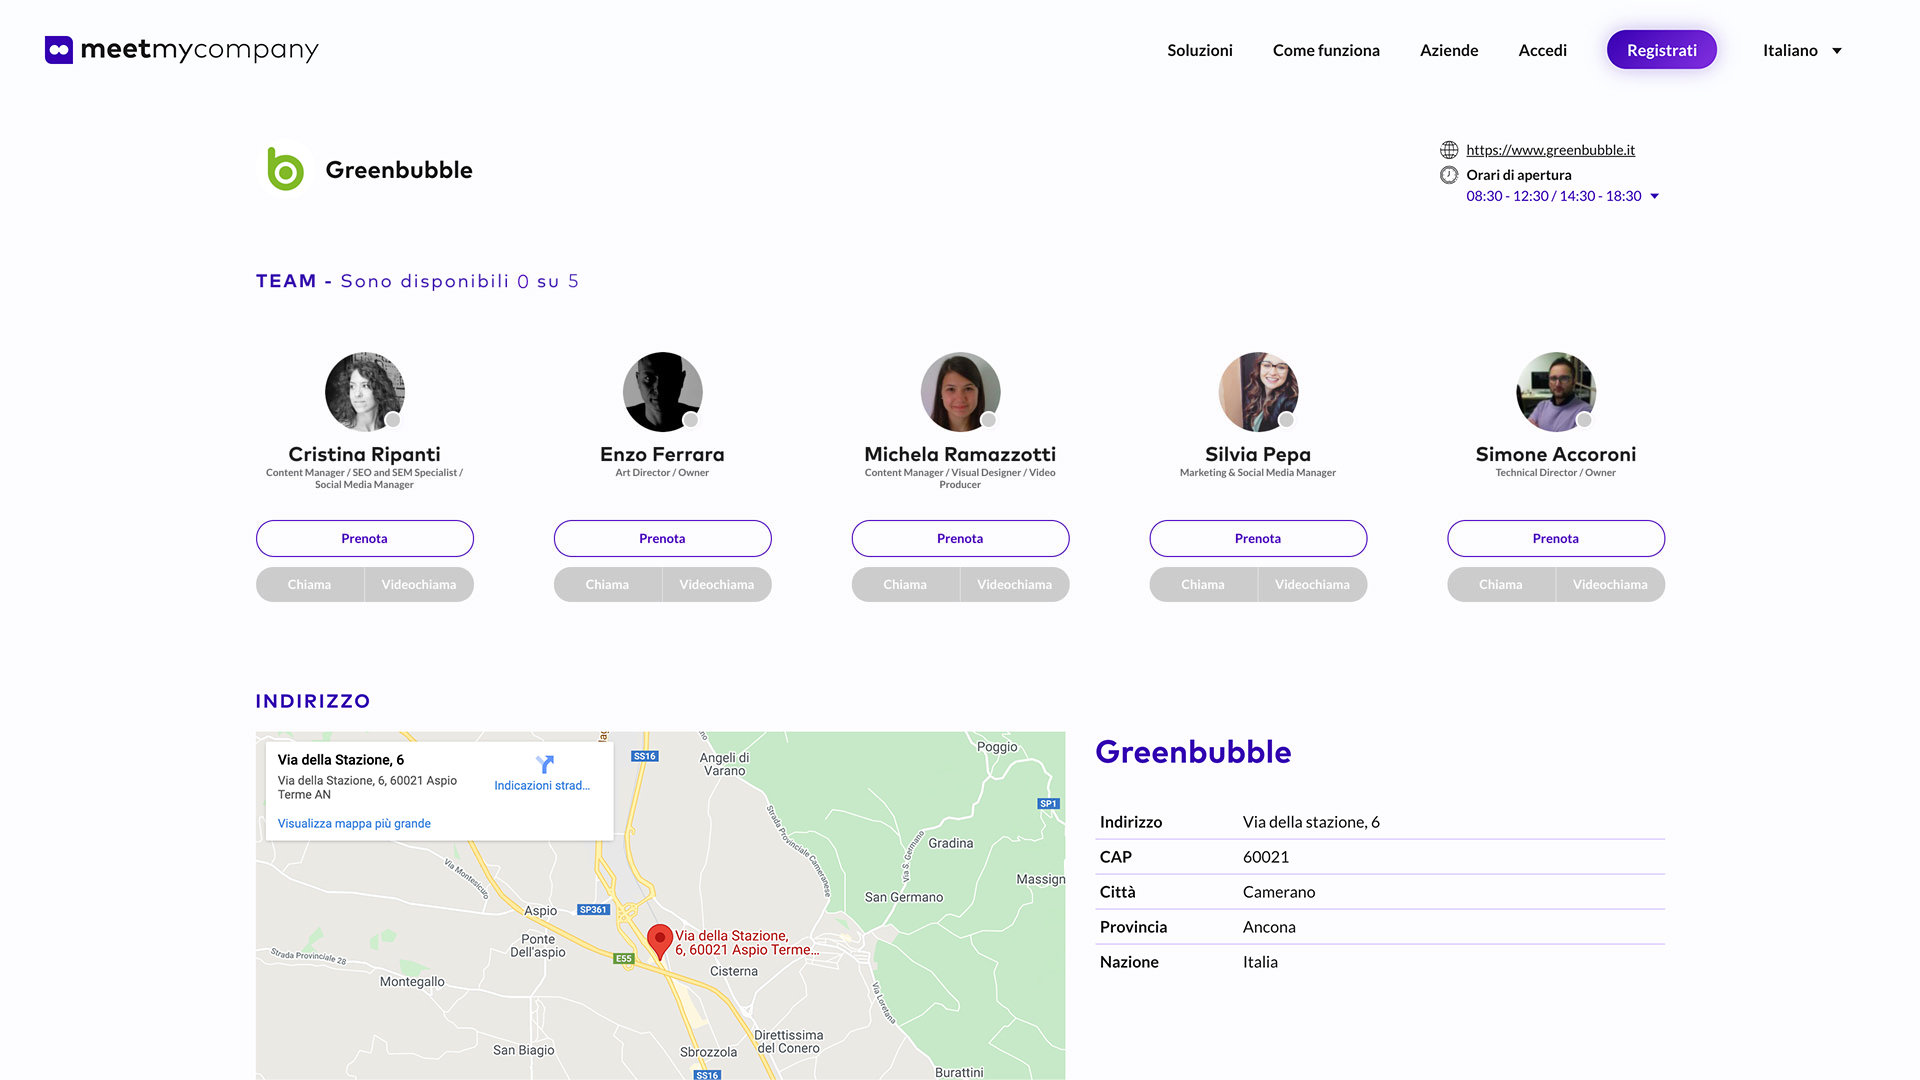Open Michela Ramazzotti's profile photo

point(961,392)
